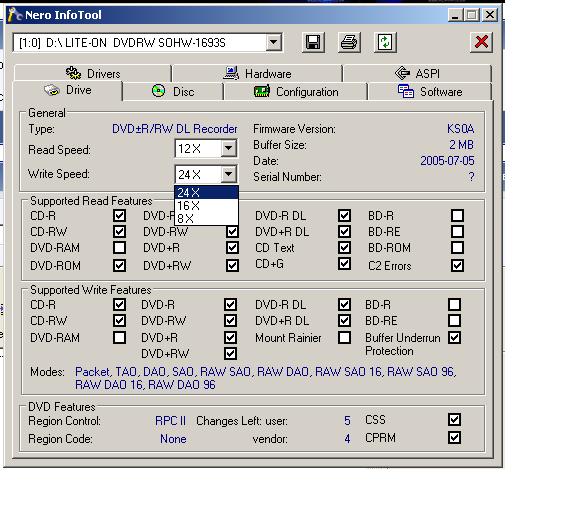Click the Nero InfoTool title bar icon
The height and width of the screenshot is (532, 569).
pyautogui.click(x=15, y=15)
